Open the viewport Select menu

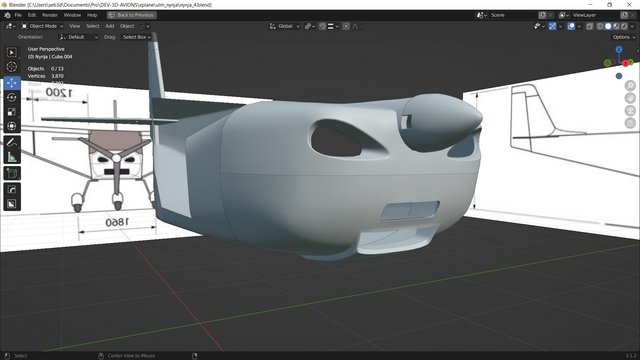(x=93, y=26)
